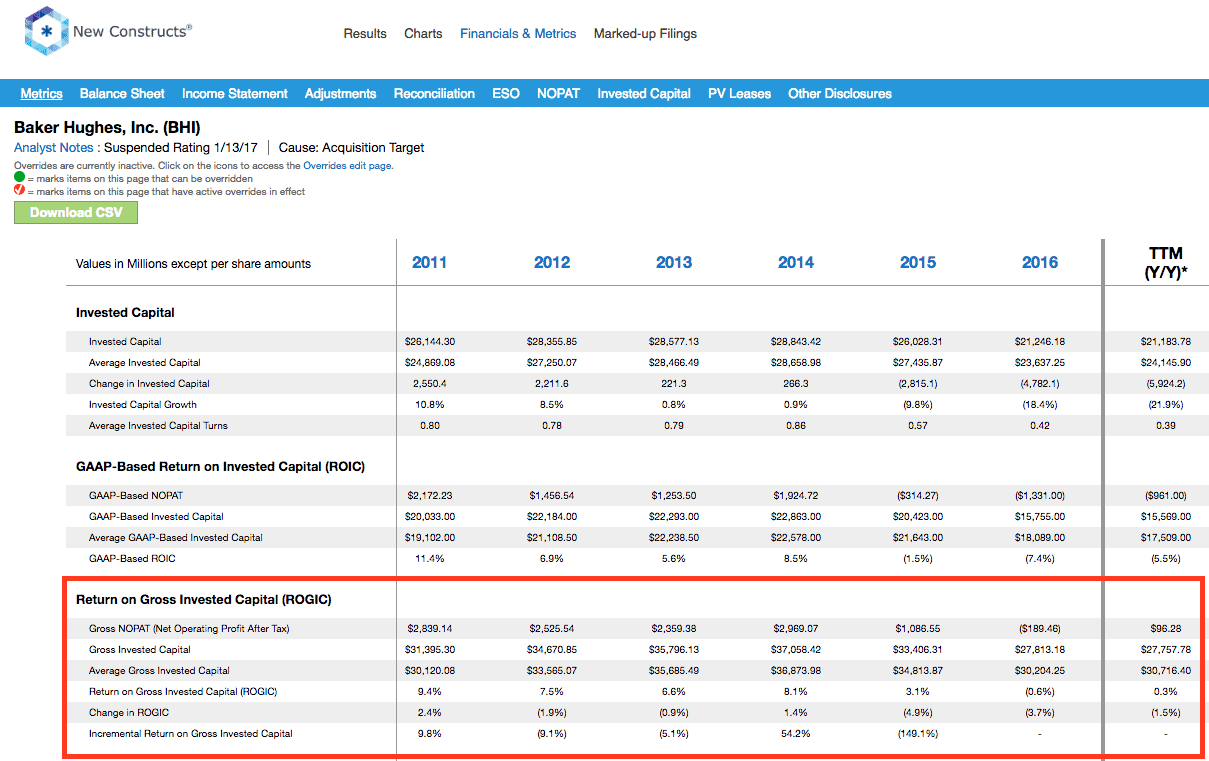The width and height of the screenshot is (1209, 761).
Task: Click Average Gross Invested Capital row label
Action: pyautogui.click(x=159, y=671)
